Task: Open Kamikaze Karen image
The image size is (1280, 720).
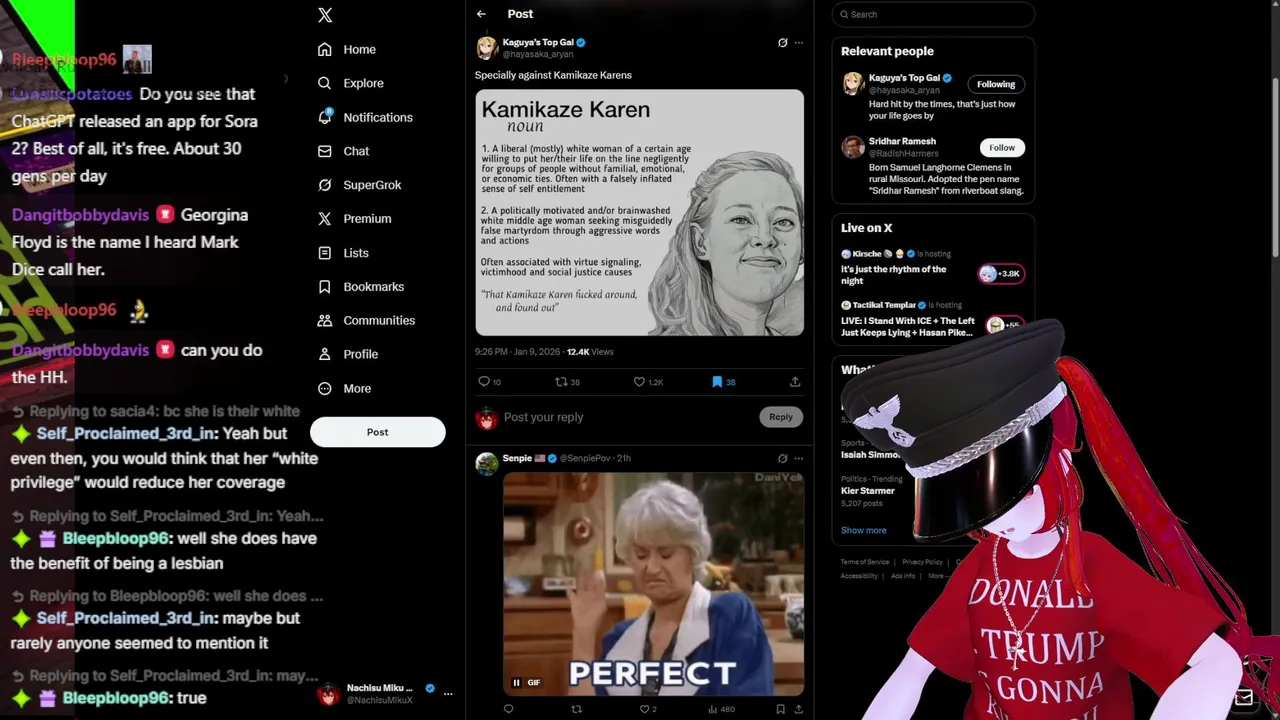Action: 639,213
